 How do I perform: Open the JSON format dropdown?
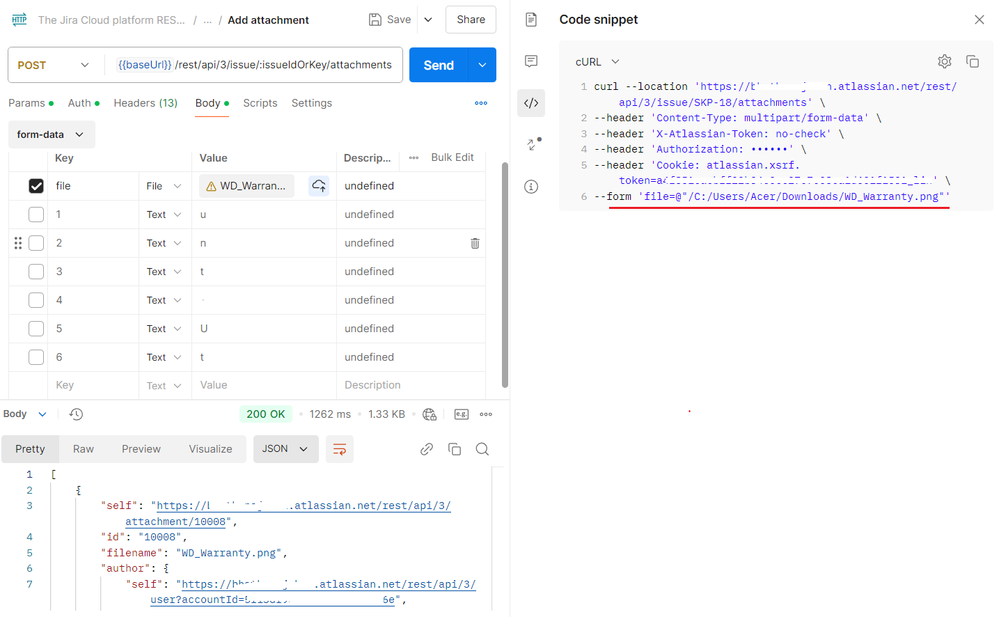(285, 449)
